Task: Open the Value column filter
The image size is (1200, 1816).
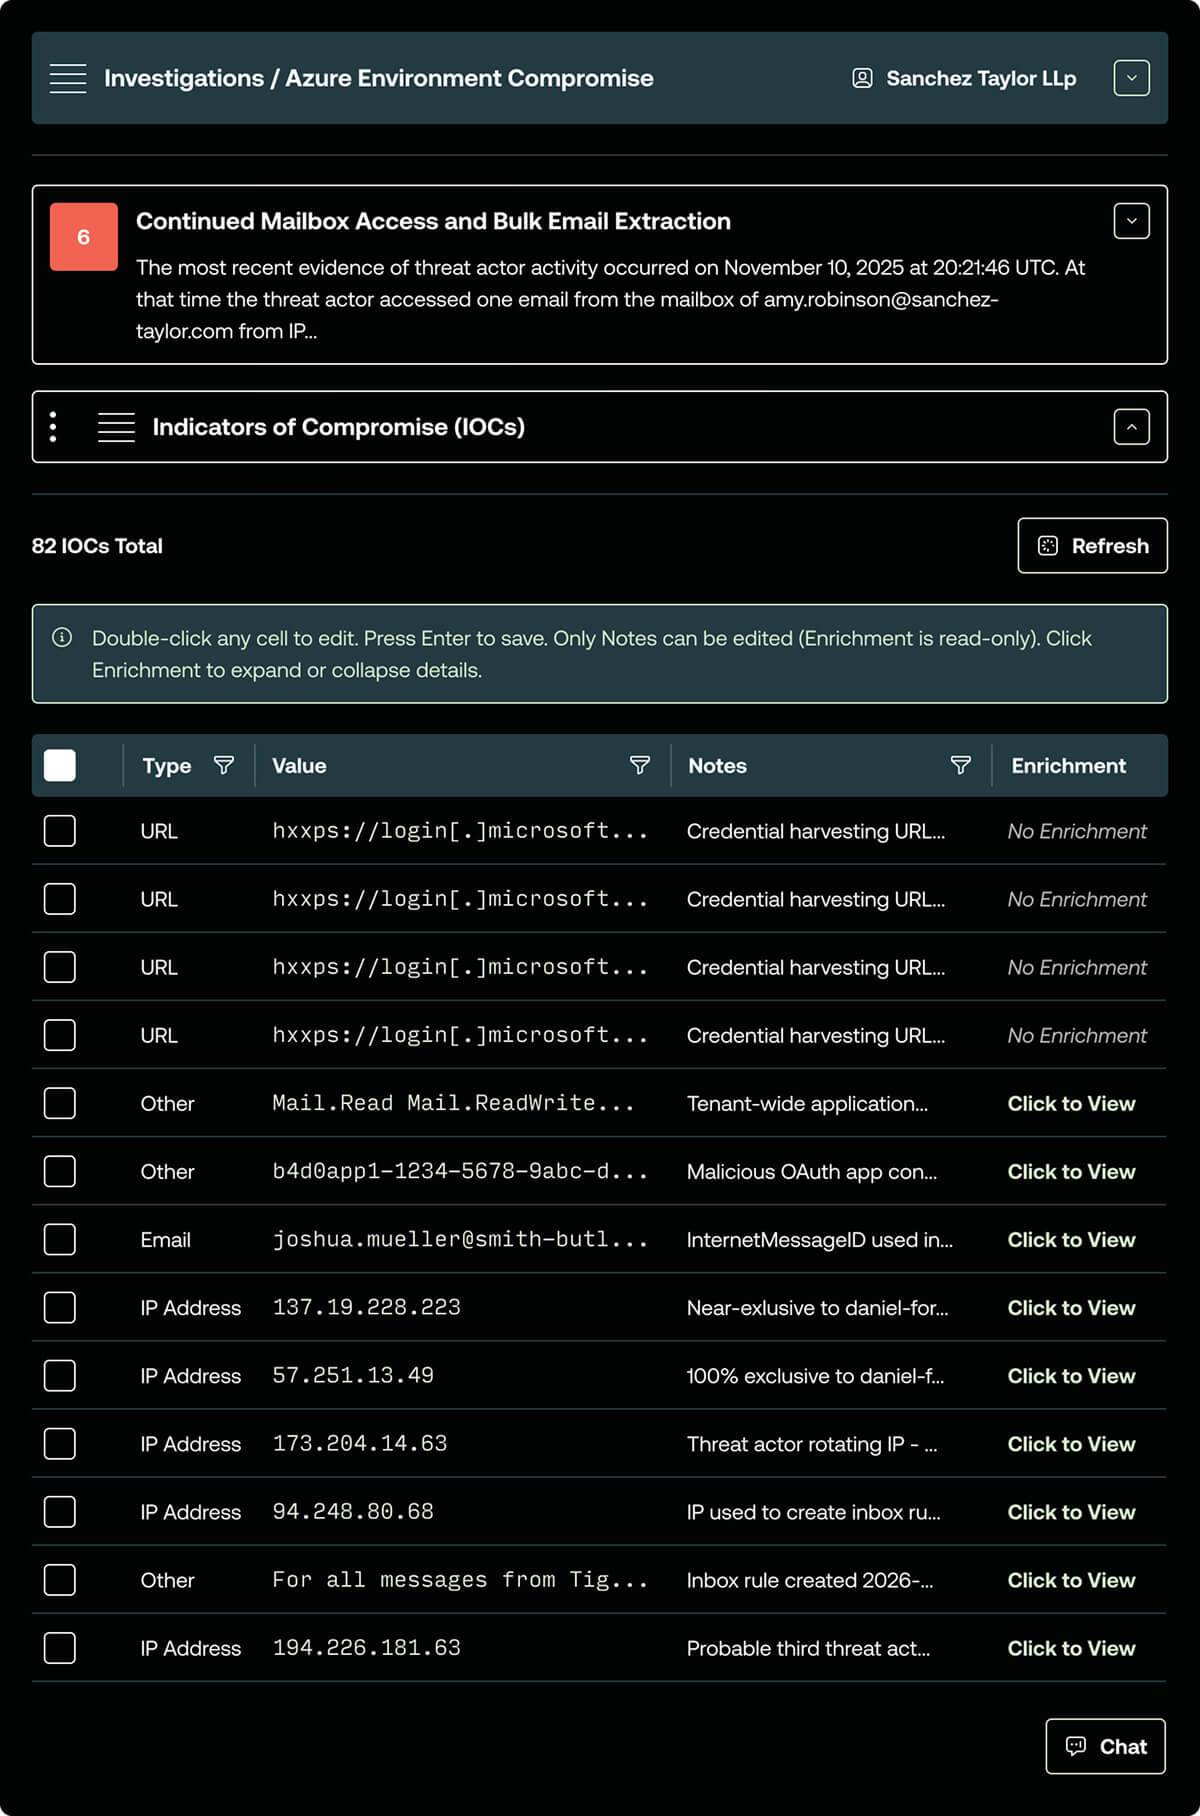Action: tap(640, 766)
